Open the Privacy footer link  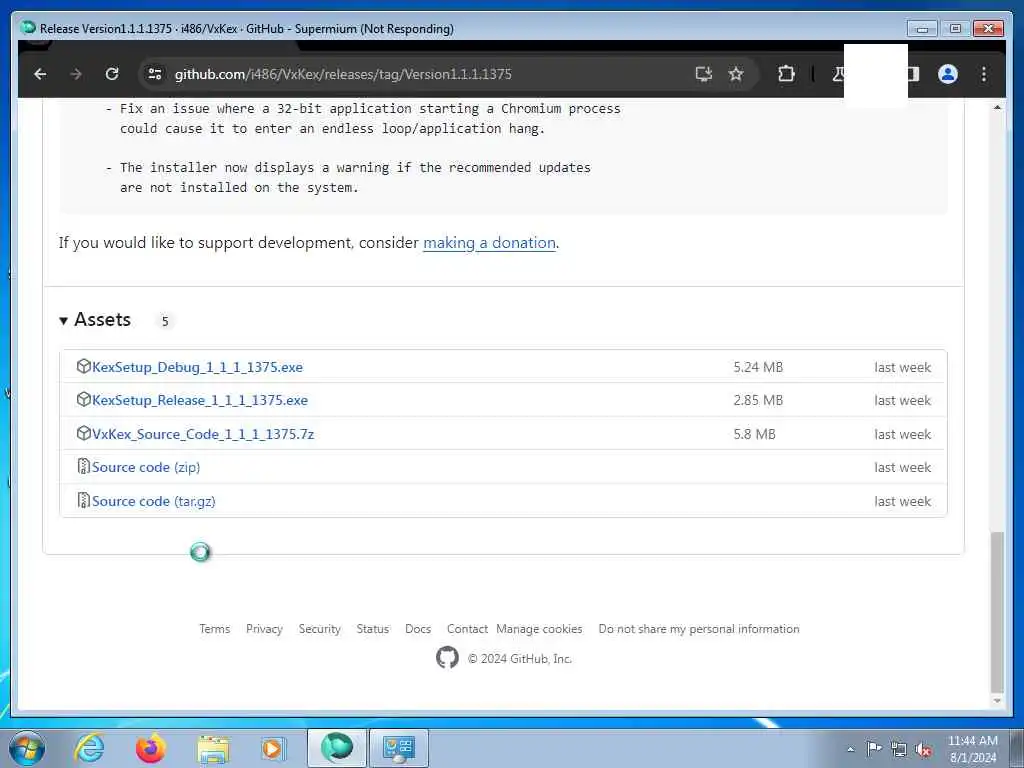[264, 629]
